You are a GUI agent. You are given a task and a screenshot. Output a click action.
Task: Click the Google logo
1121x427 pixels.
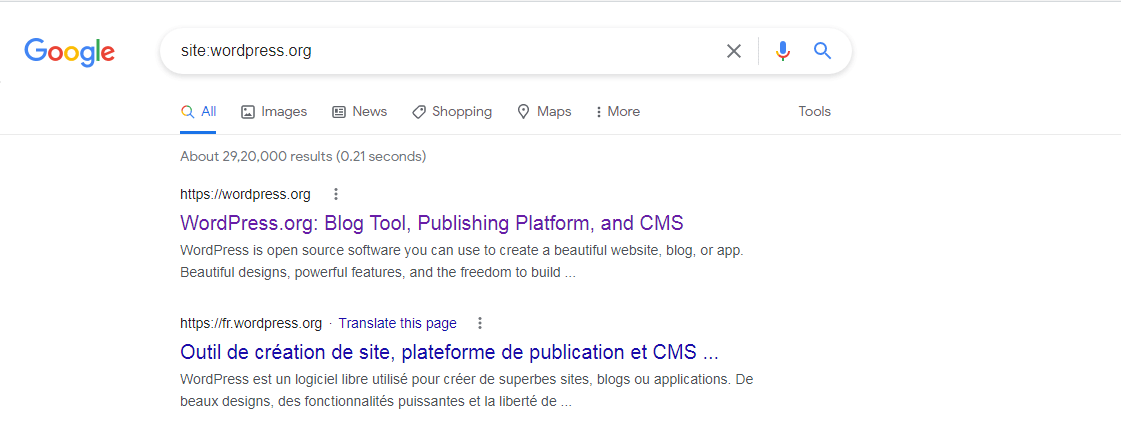69,51
